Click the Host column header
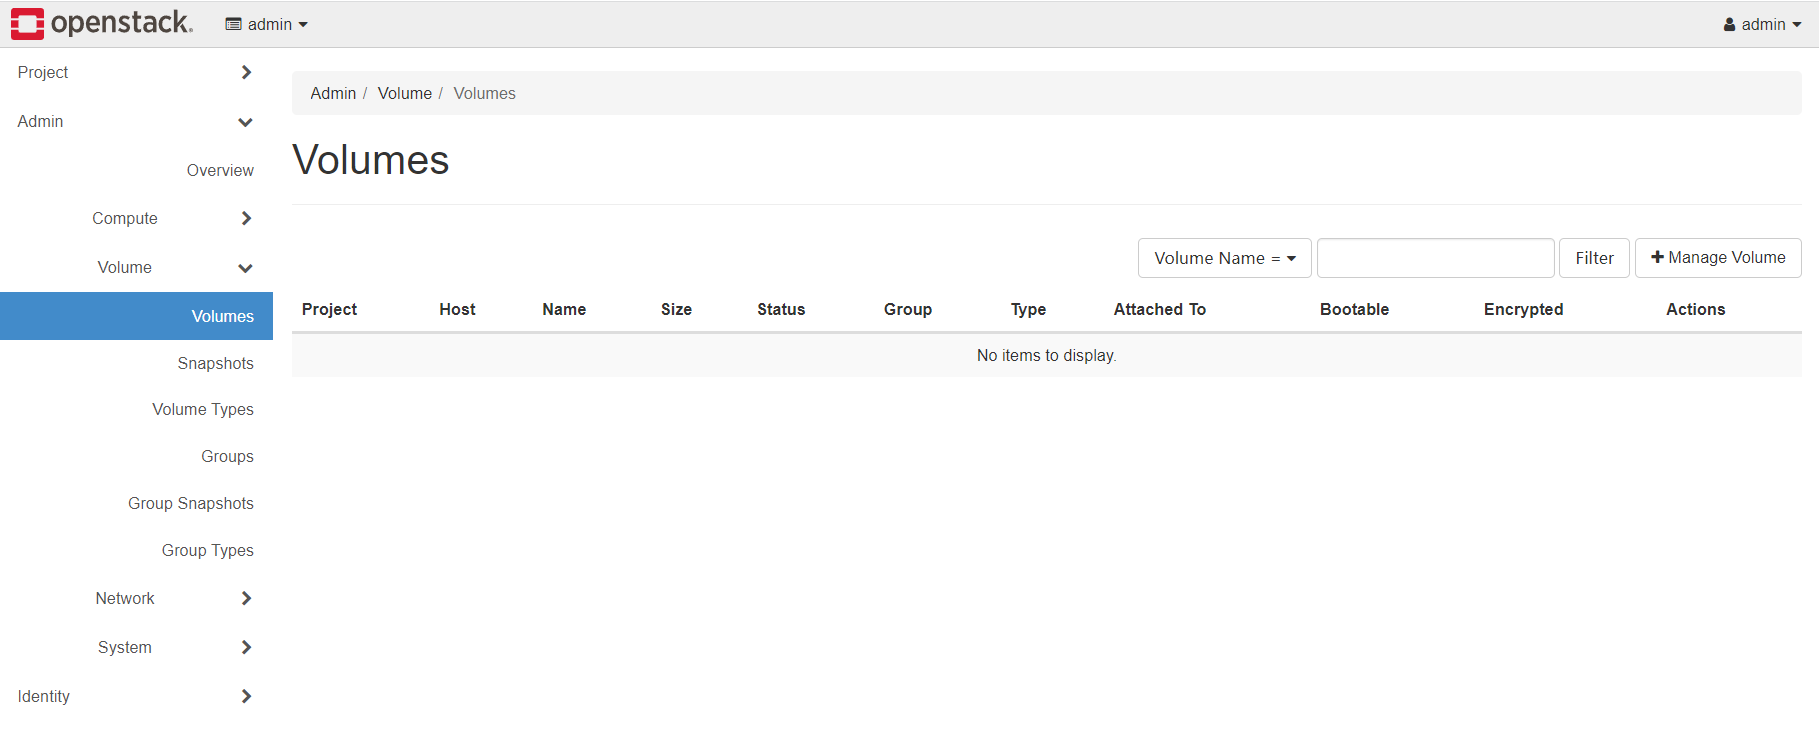1819x755 pixels. [457, 309]
